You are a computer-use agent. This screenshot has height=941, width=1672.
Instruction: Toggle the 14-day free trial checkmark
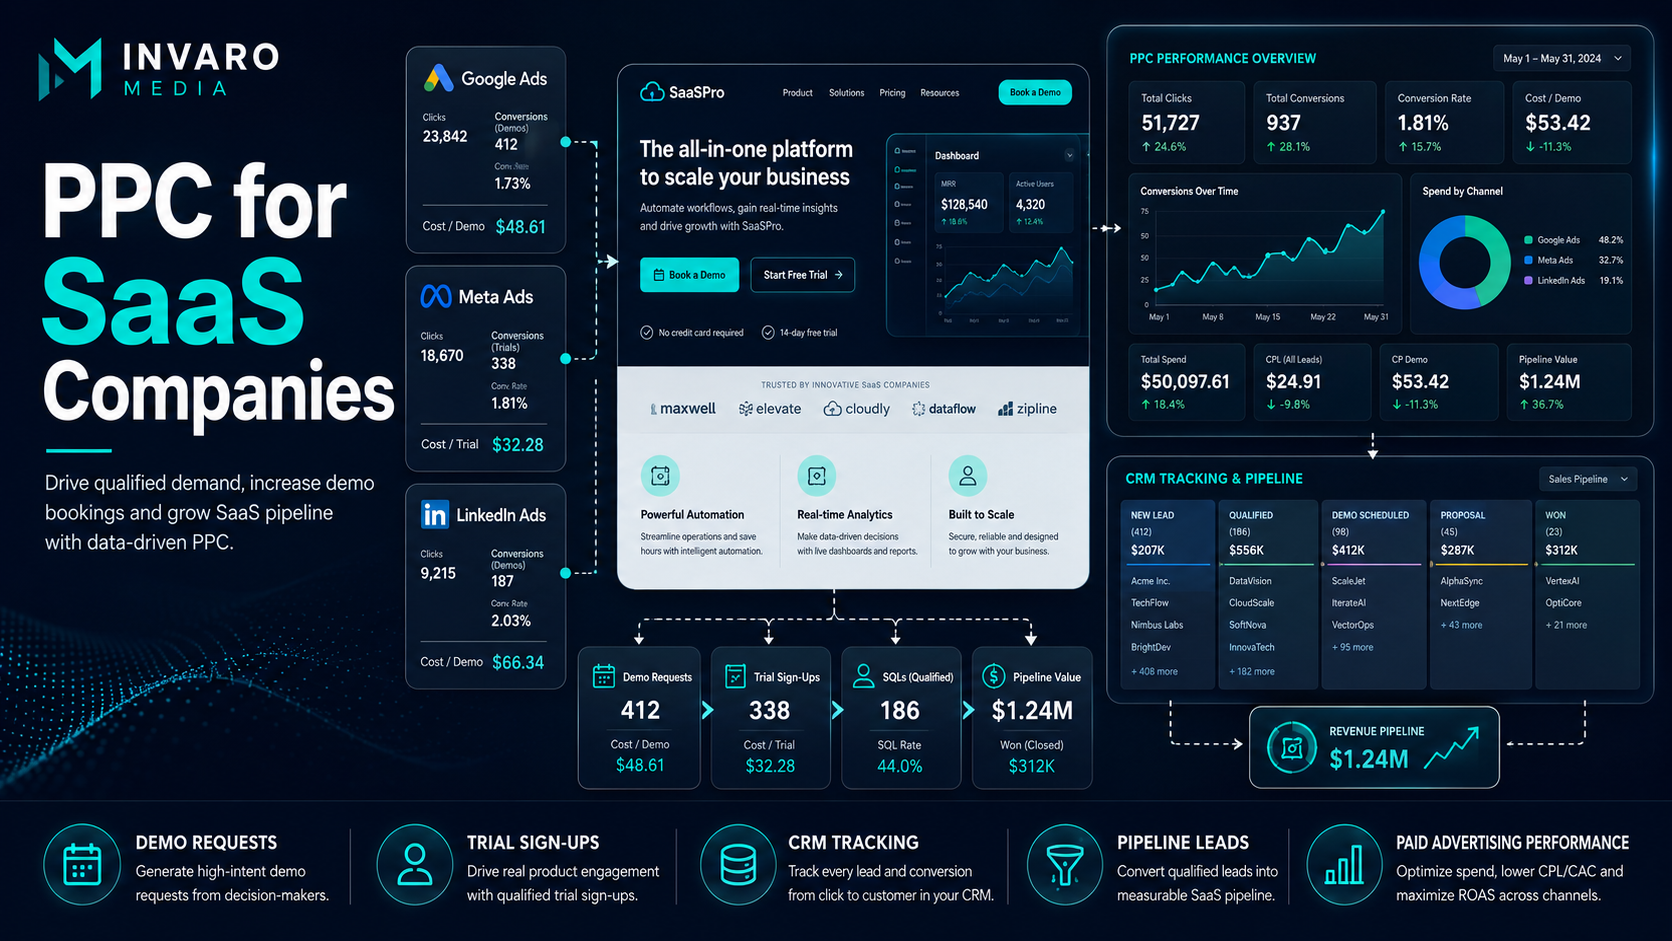tap(768, 333)
